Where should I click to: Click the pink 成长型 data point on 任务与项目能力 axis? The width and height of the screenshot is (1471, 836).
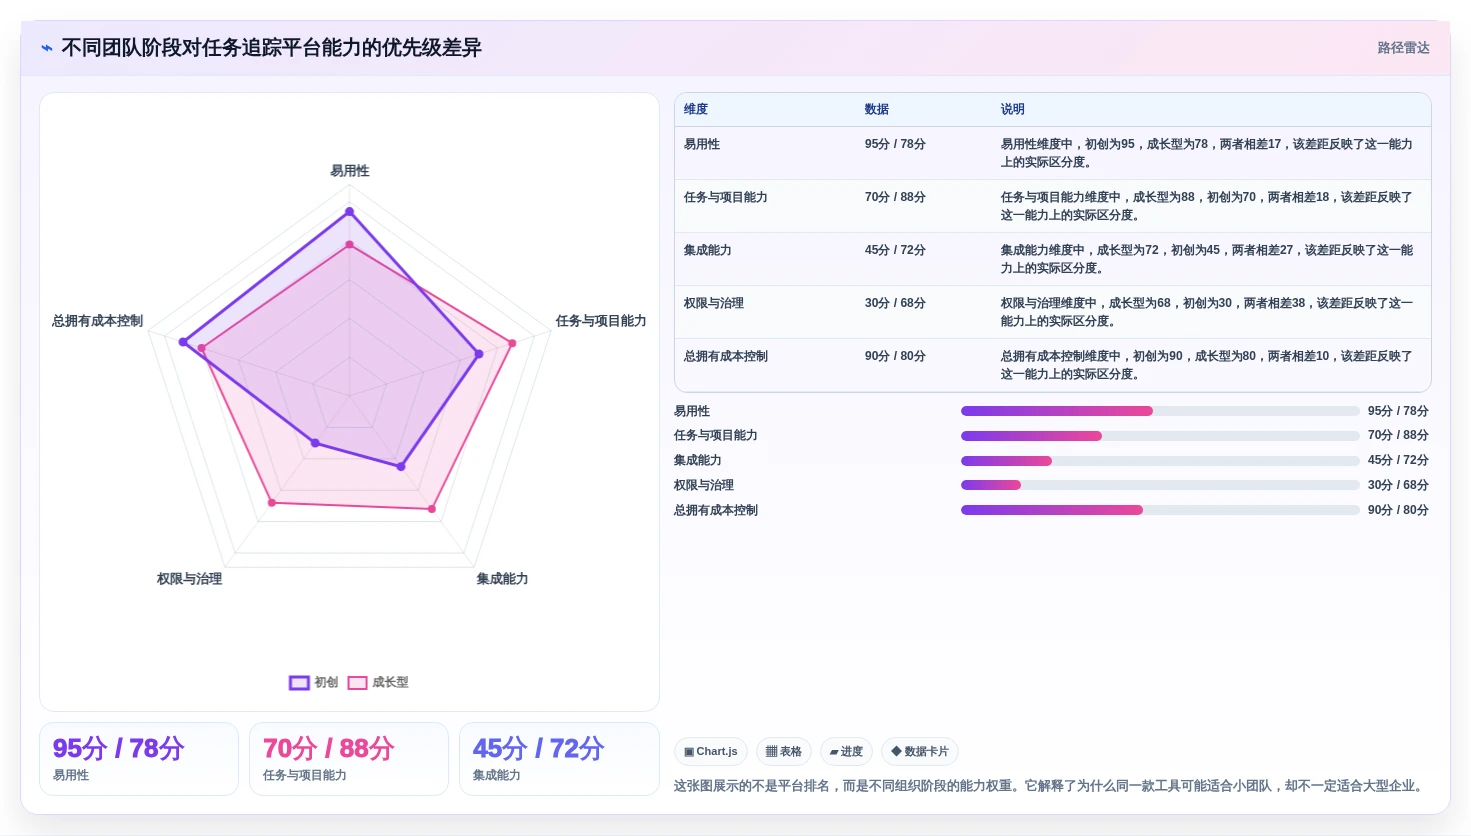(512, 343)
